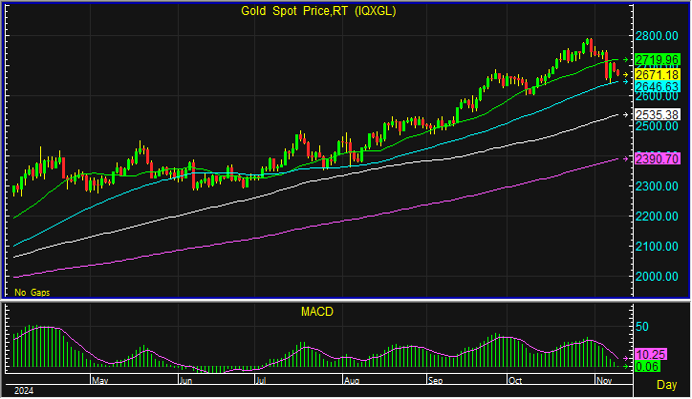Click the cyan 2646.63 moving average label

click(x=657, y=86)
